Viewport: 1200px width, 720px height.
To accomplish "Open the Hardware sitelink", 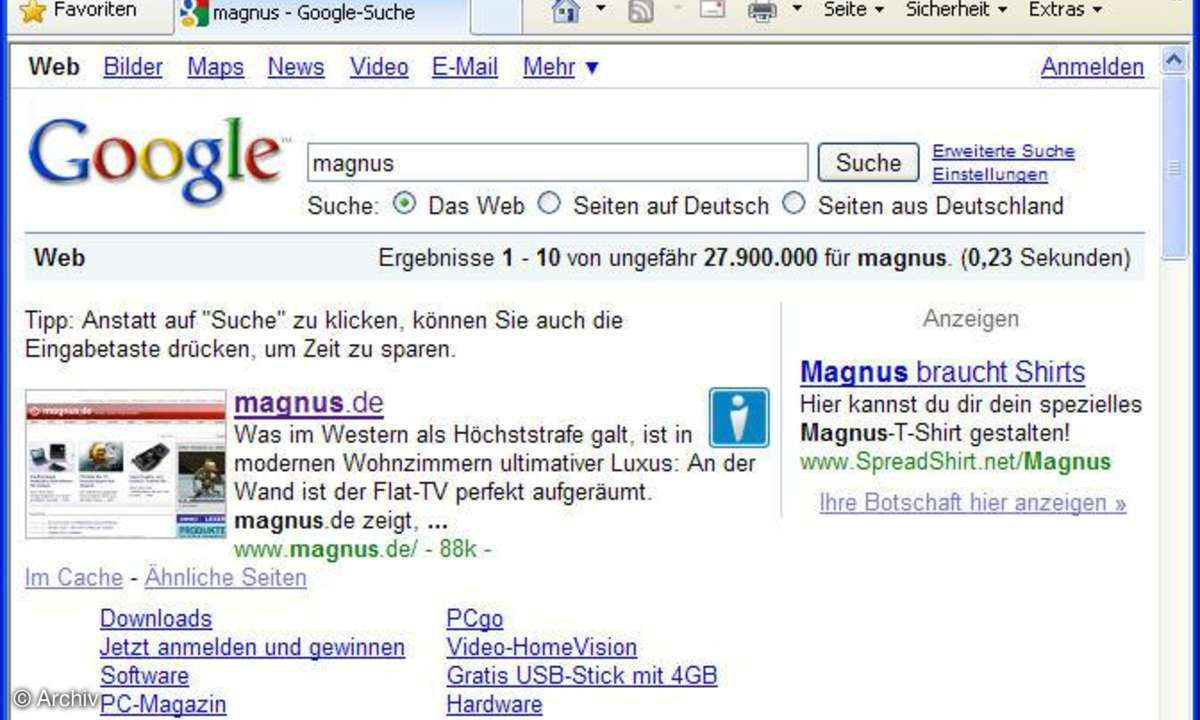I will coord(494,704).
